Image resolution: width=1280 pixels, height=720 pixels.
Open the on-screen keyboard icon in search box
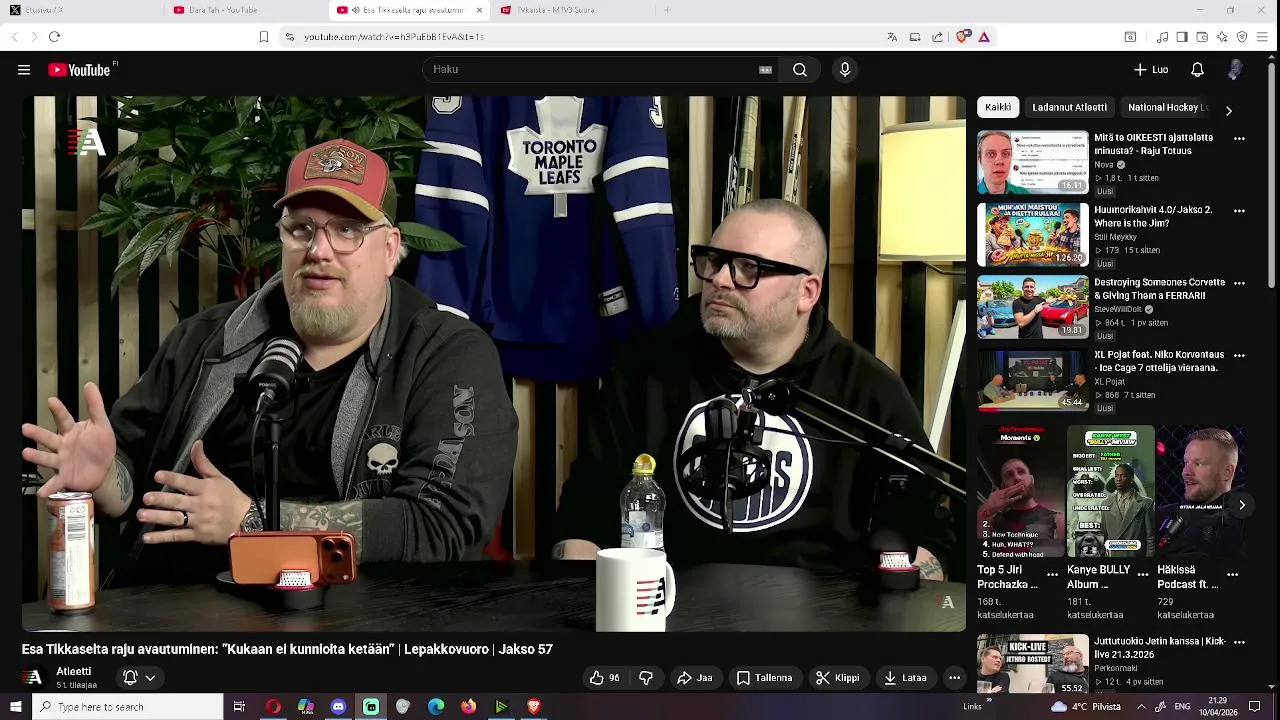765,70
